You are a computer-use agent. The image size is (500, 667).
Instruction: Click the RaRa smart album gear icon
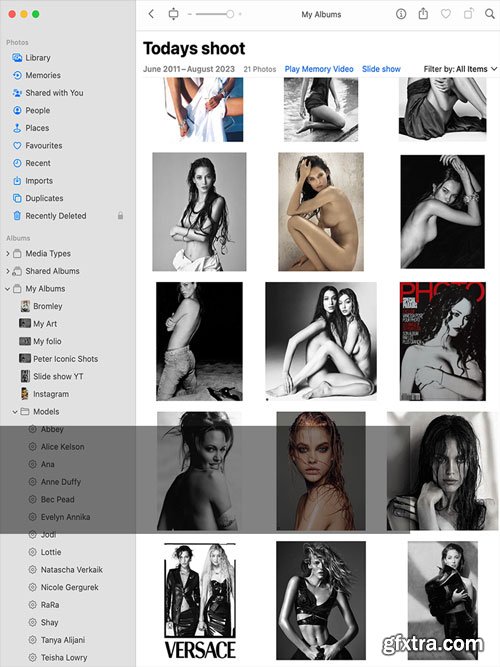pyautogui.click(x=32, y=604)
